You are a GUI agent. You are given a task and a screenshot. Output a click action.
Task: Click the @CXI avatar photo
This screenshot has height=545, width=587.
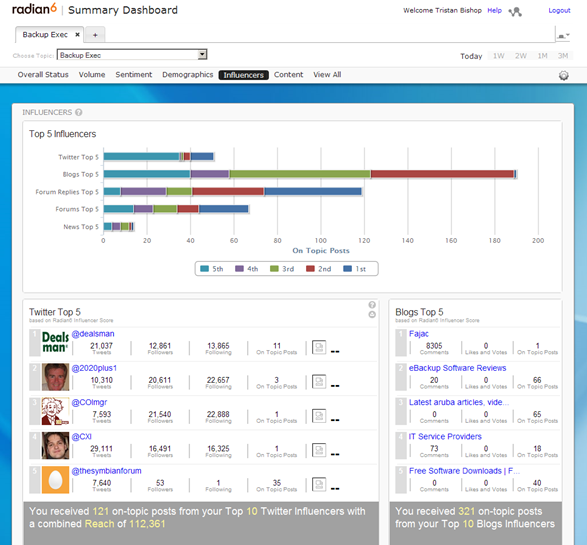(x=55, y=445)
